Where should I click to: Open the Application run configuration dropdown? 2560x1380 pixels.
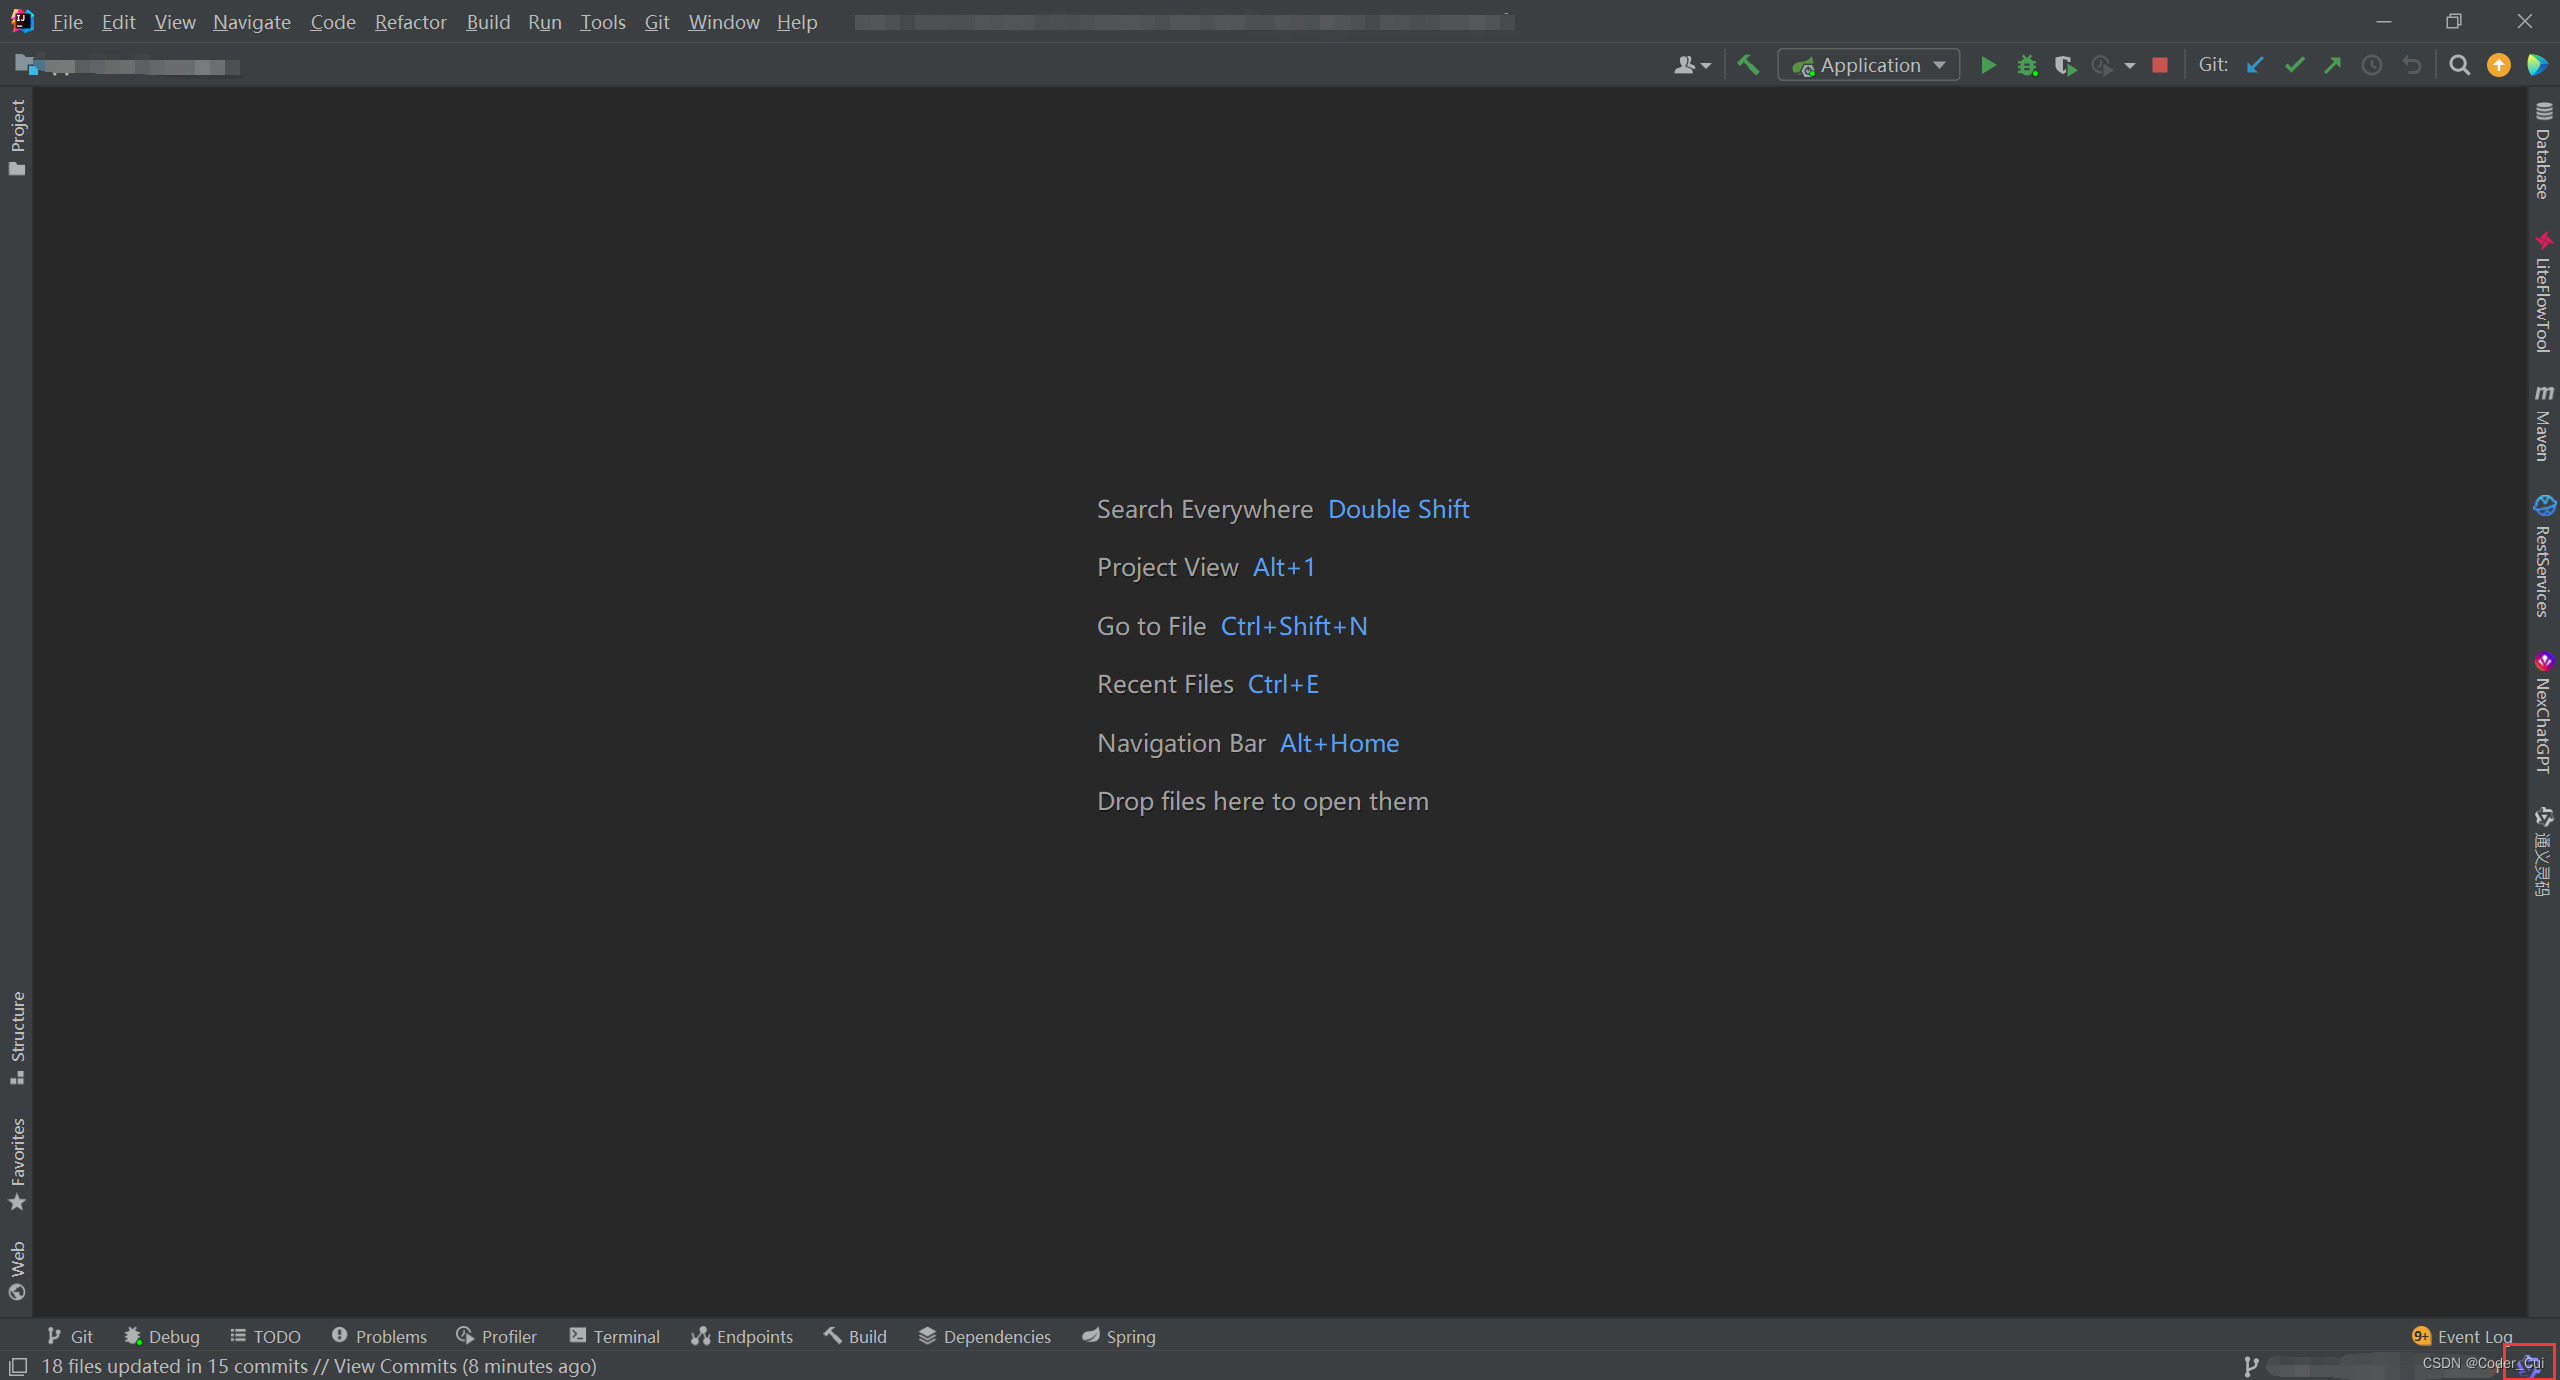click(1869, 66)
